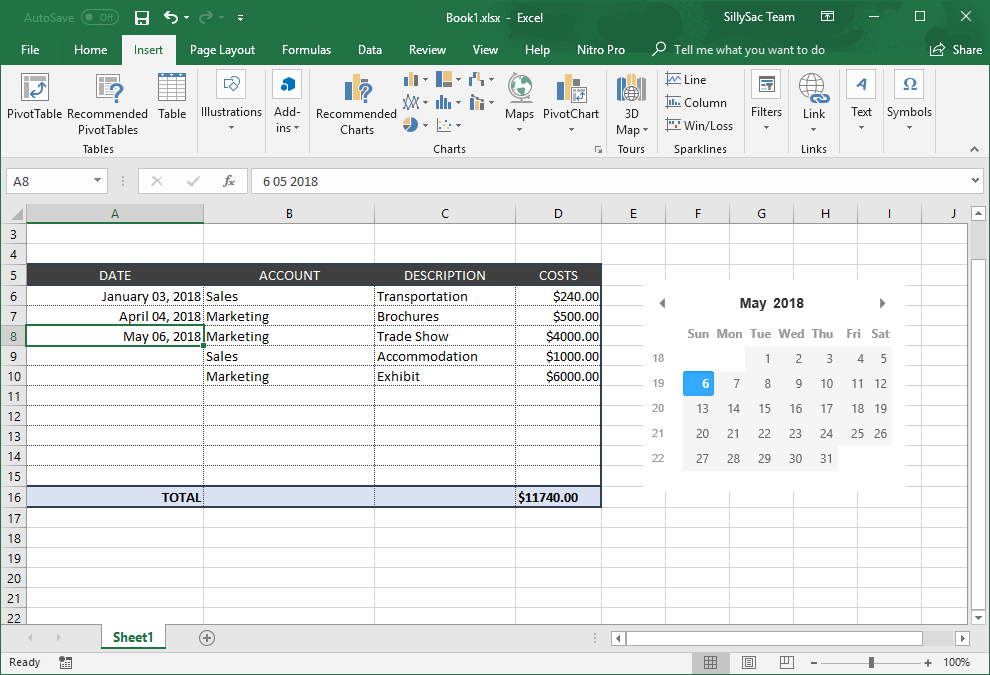Screen dimensions: 990x675
Task: Select day 15 in the May calendar
Action: click(764, 408)
